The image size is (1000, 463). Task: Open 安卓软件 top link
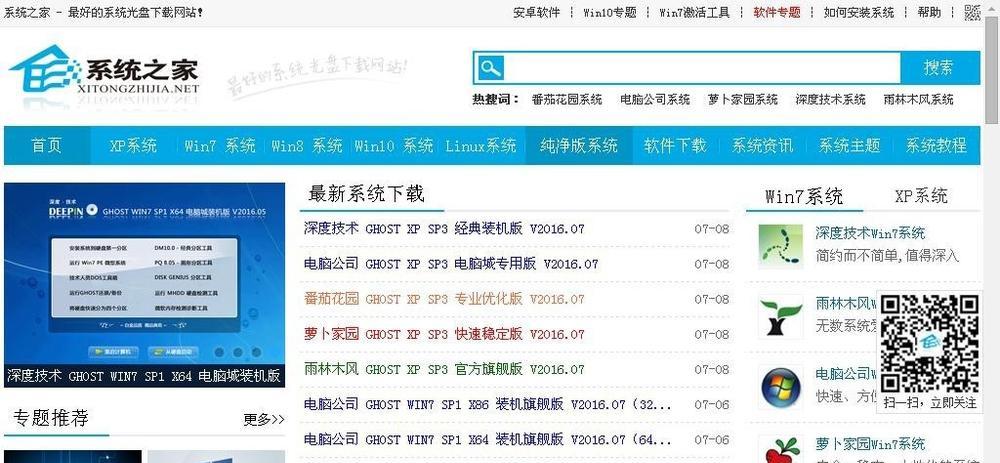click(x=536, y=12)
